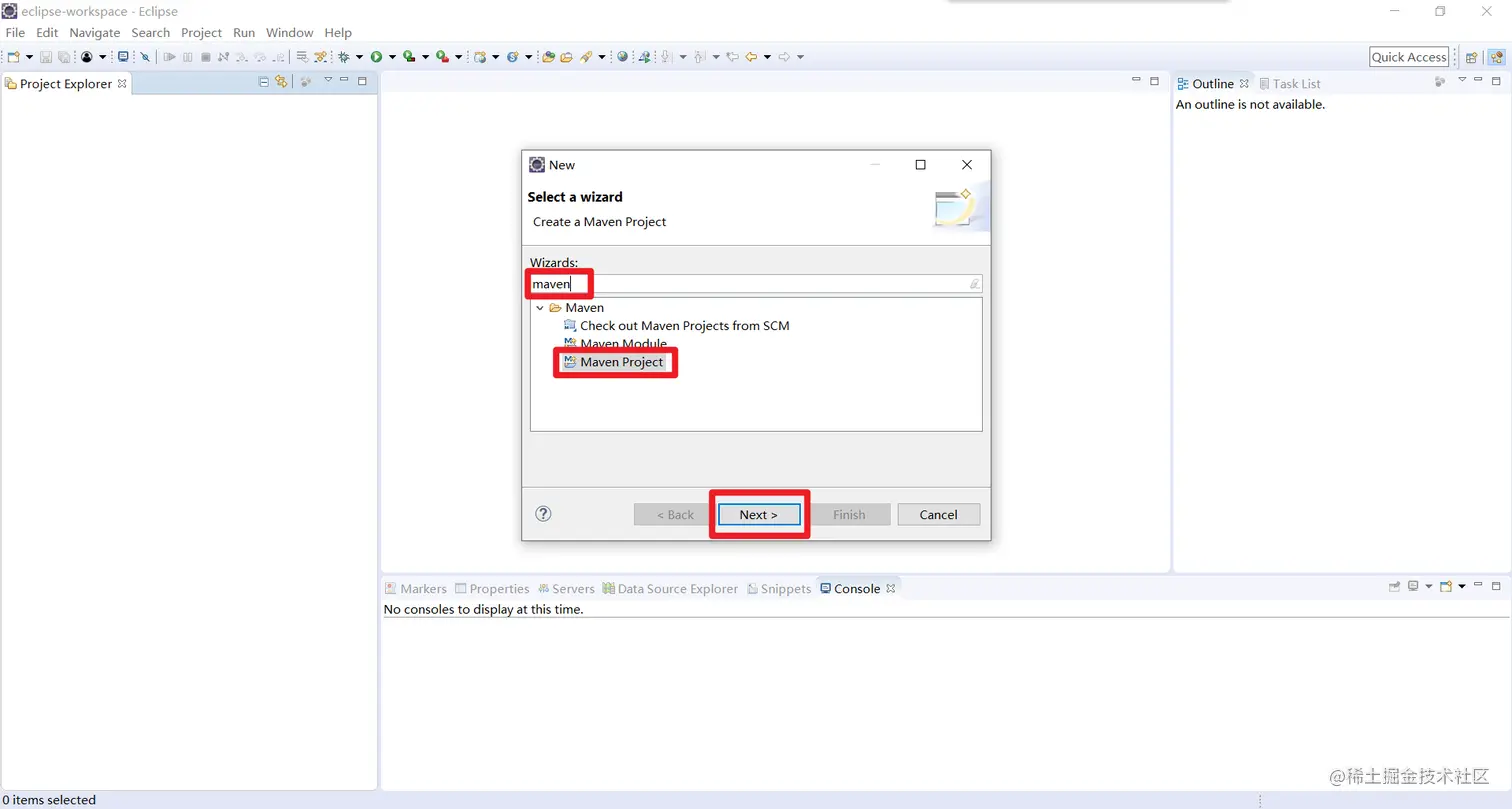Click the Open Console icon
The width and height of the screenshot is (1512, 809).
(1446, 586)
